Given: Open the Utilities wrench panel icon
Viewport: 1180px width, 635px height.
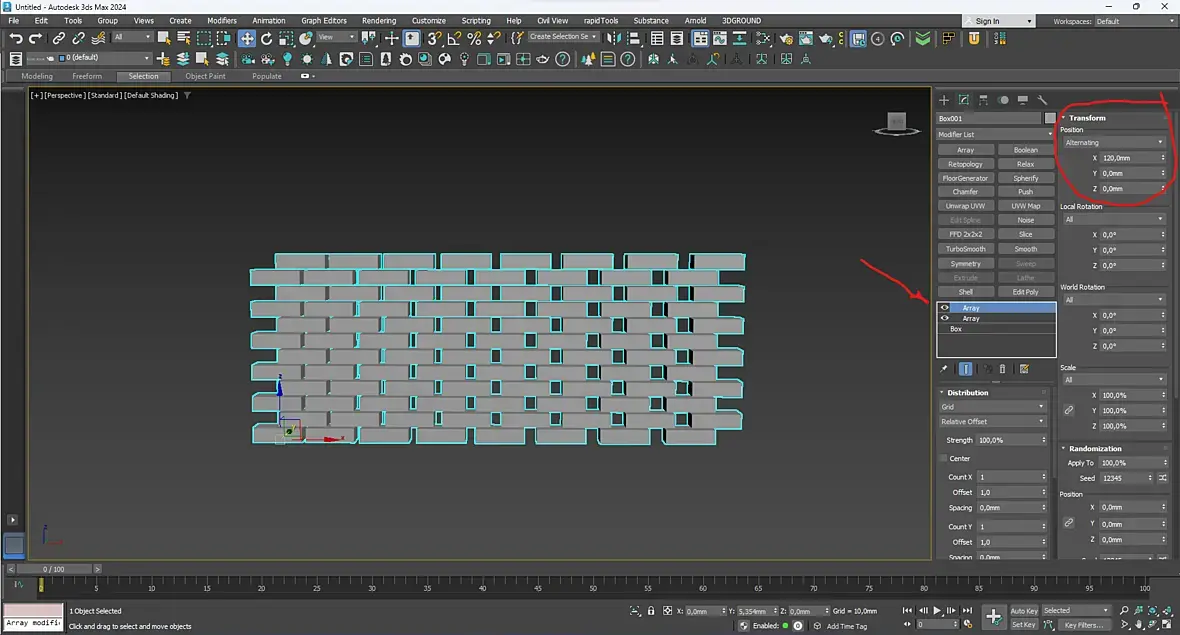Looking at the screenshot, I should coord(1042,100).
